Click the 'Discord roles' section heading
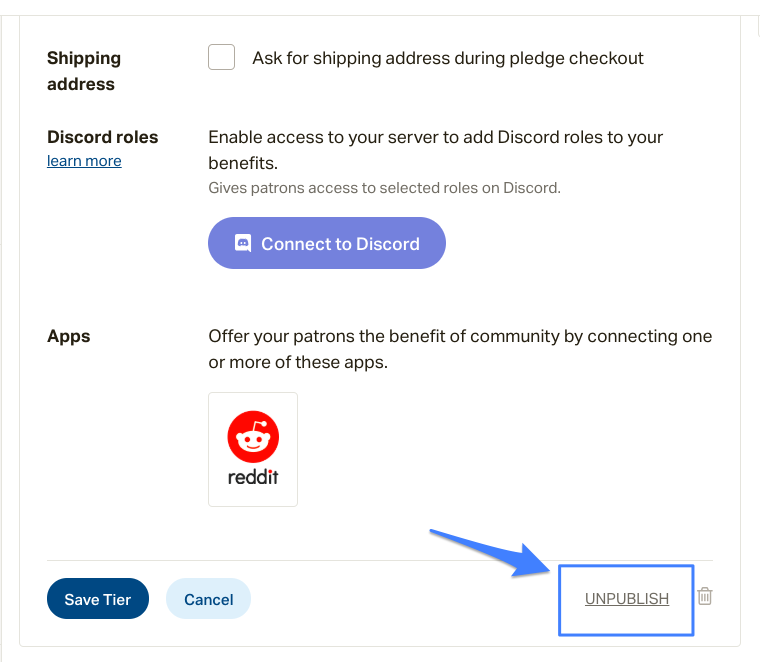This screenshot has width=760, height=662. (103, 137)
